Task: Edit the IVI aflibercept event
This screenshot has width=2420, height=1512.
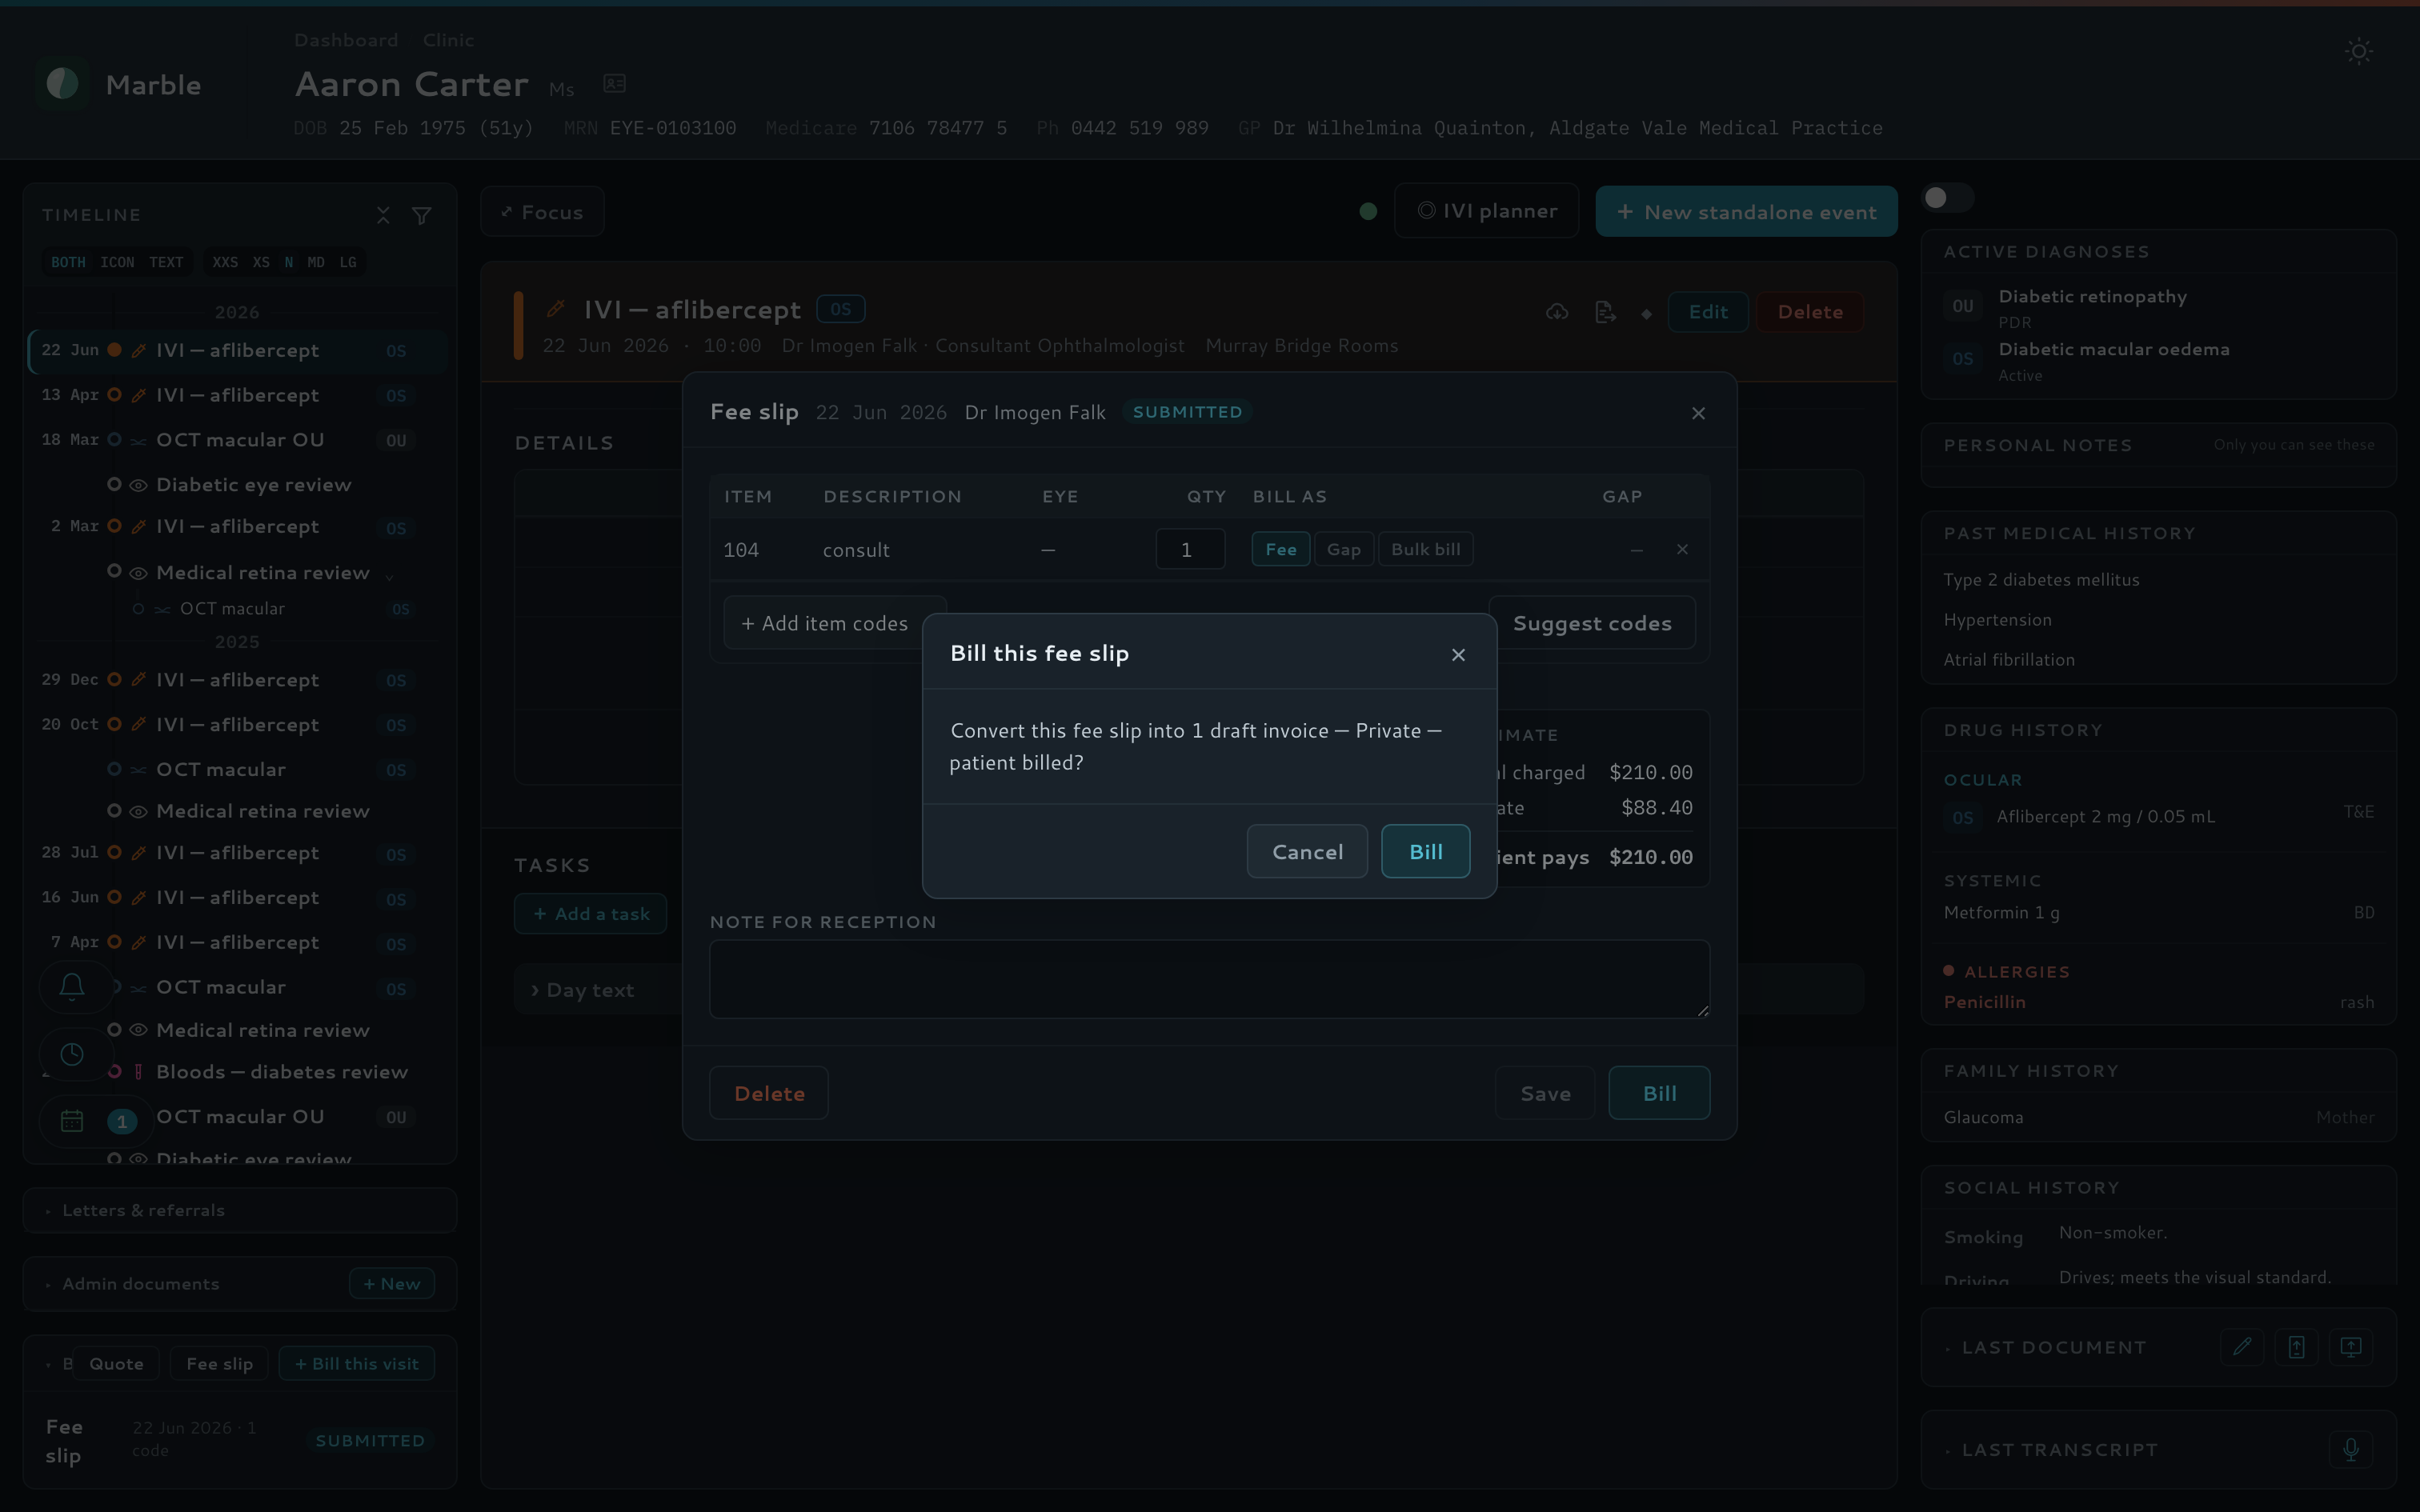Action: [1708, 312]
